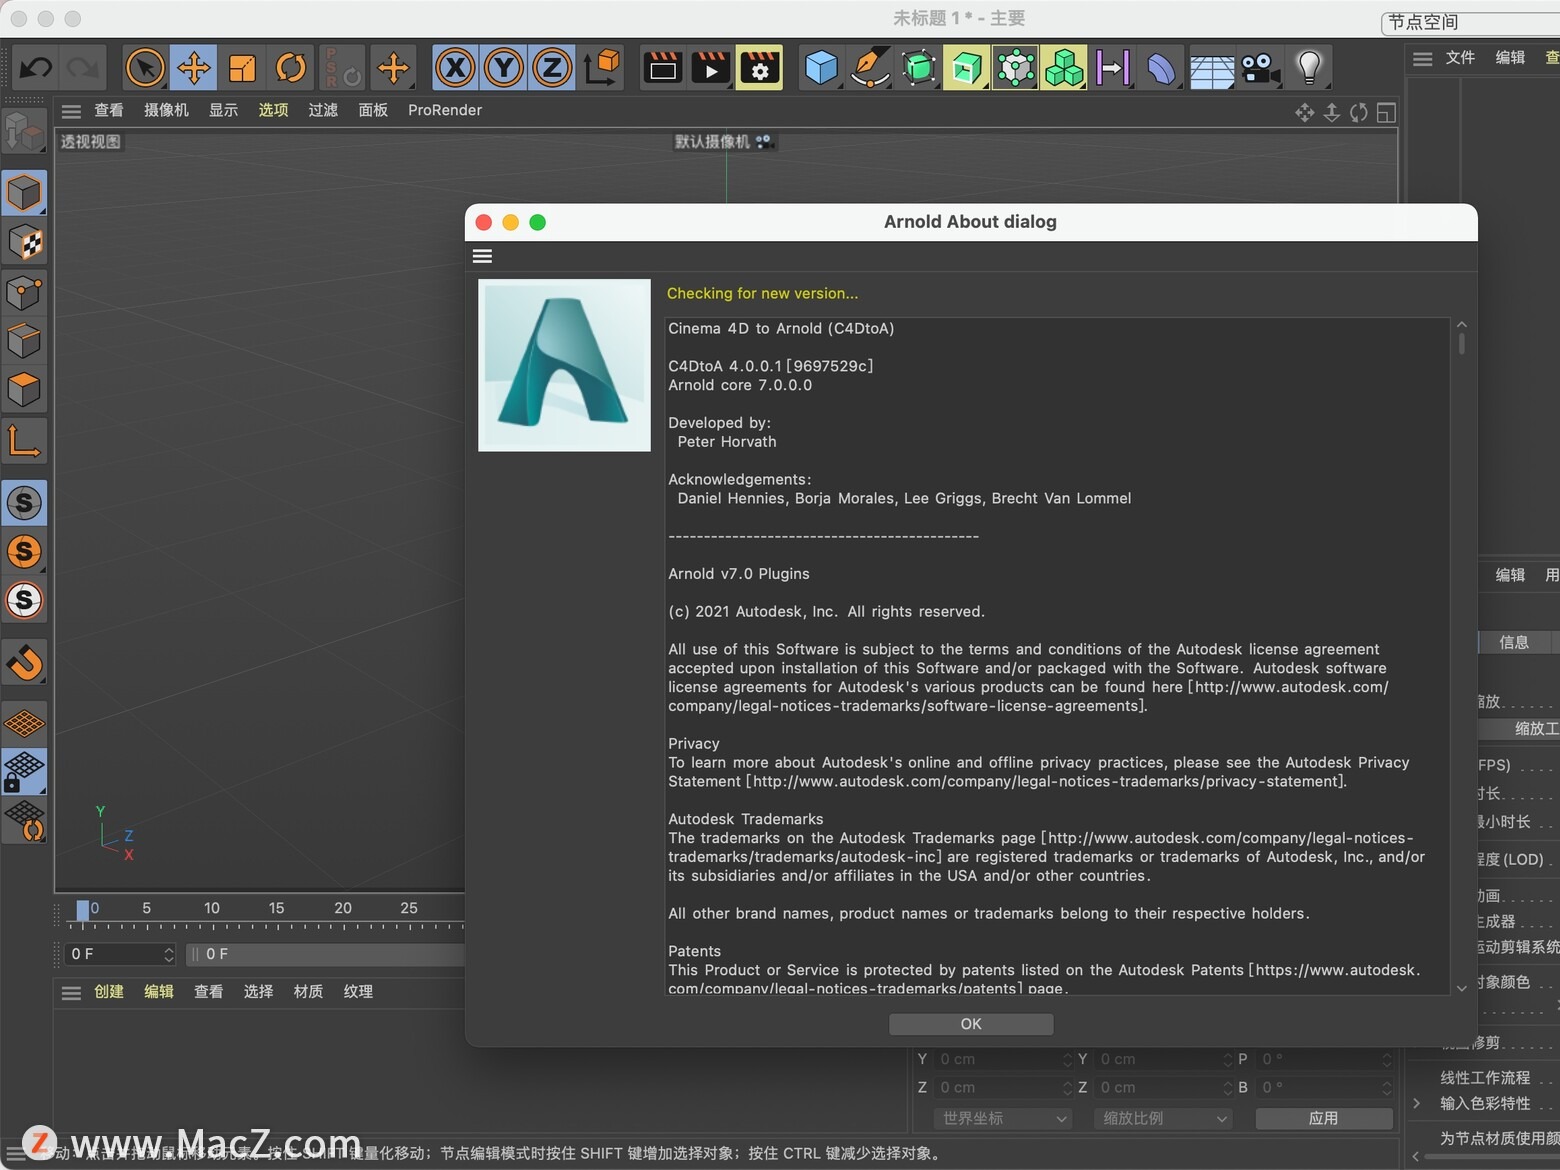Image resolution: width=1560 pixels, height=1170 pixels.
Task: Select the Move tool in the toolbar
Action: (193, 67)
